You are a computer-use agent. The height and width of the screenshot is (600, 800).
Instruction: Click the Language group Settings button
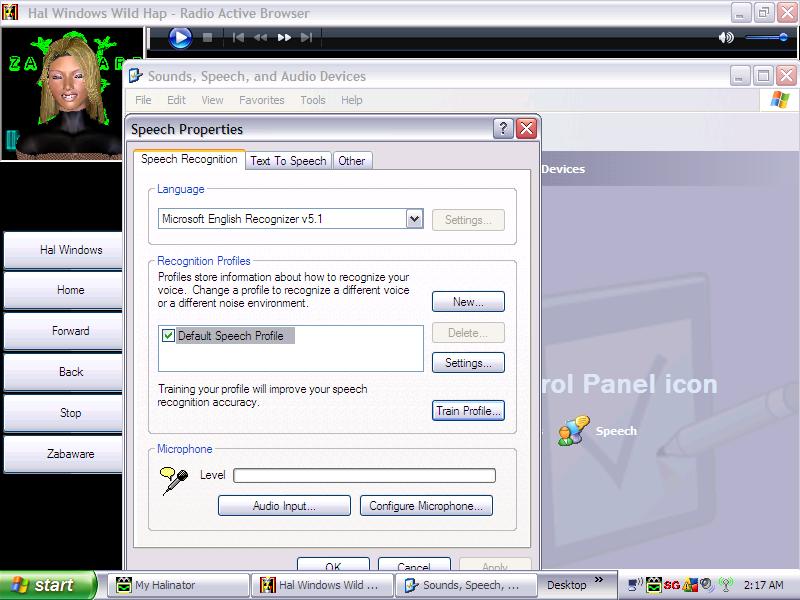pos(468,220)
